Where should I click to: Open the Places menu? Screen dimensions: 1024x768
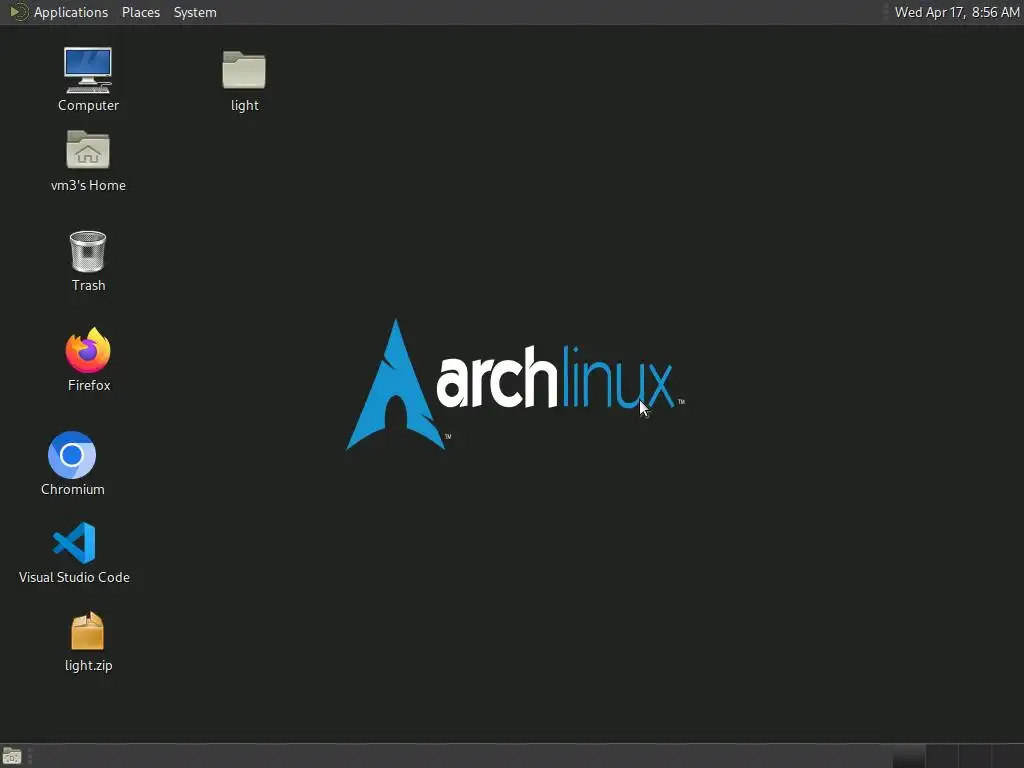coord(140,12)
